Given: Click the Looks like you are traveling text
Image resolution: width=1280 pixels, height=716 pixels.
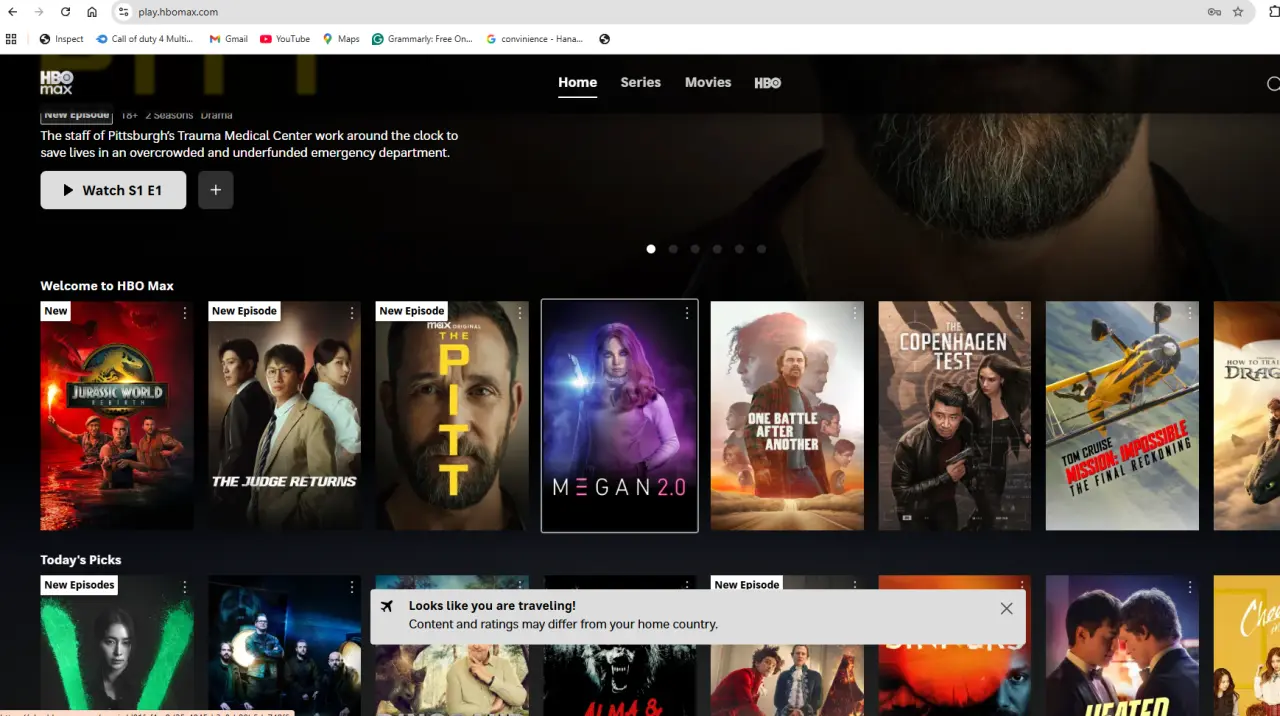Looking at the screenshot, I should coord(492,606).
